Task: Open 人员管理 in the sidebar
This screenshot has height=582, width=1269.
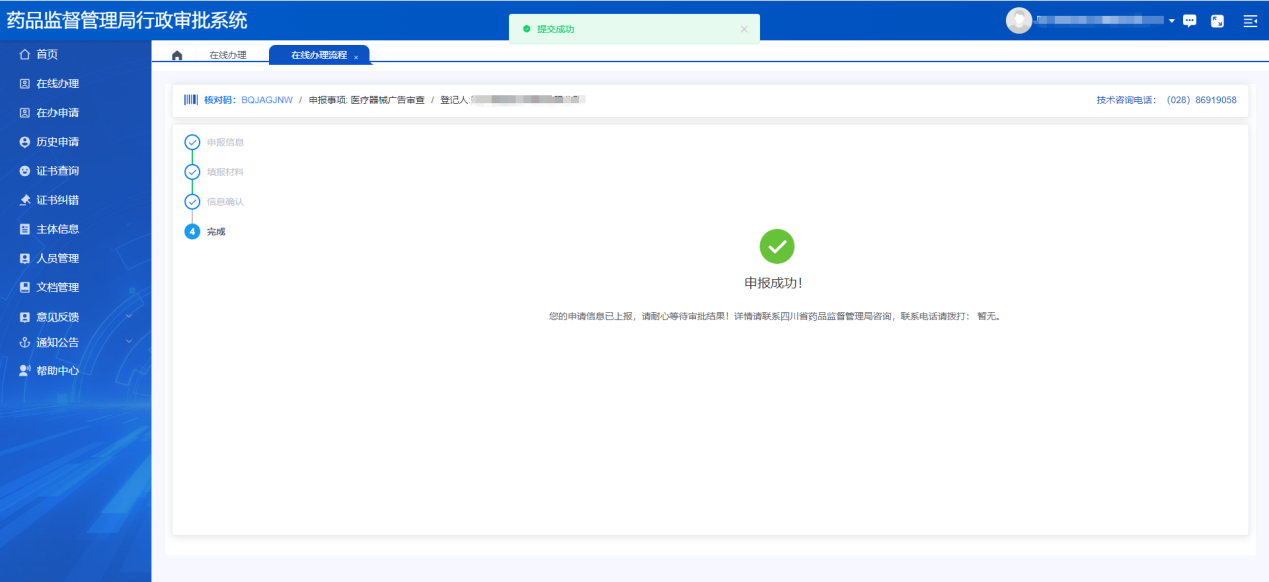Action: pyautogui.click(x=57, y=259)
